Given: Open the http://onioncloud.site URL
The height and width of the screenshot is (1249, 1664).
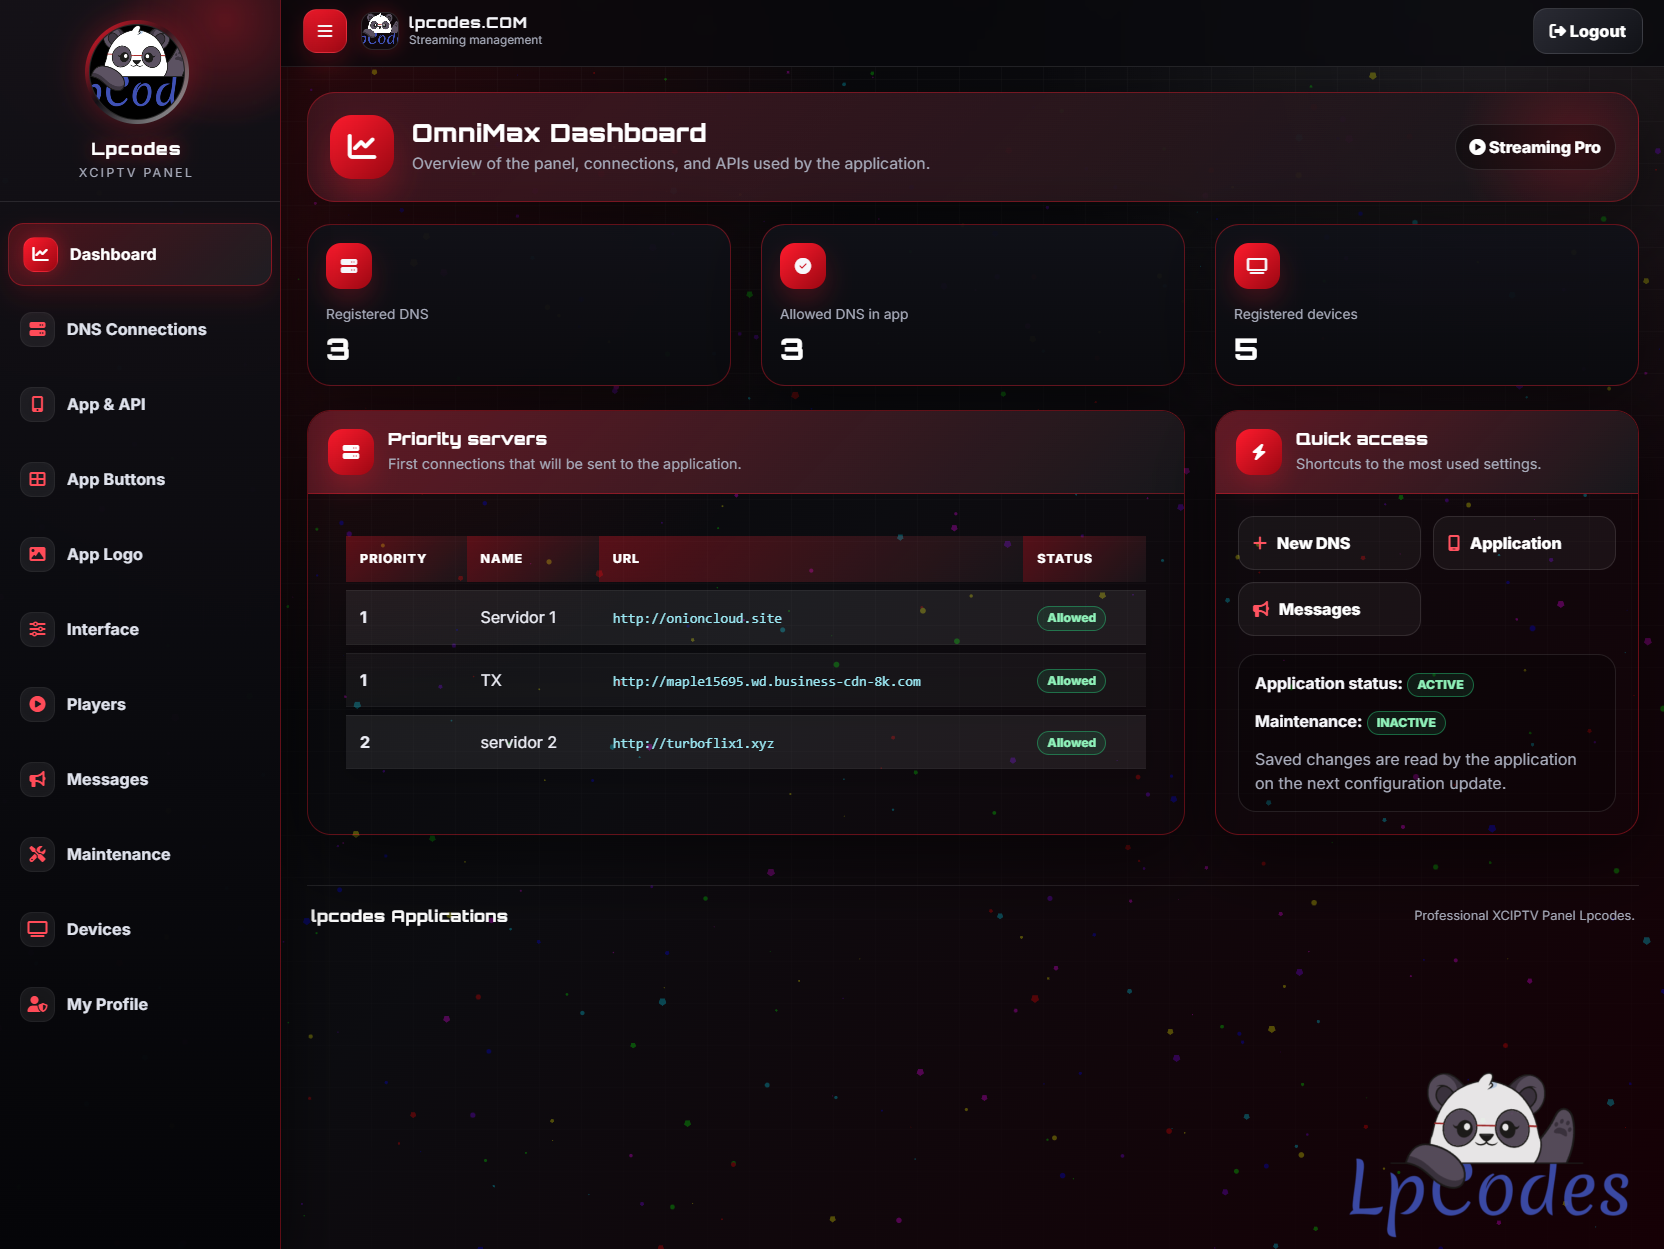Looking at the screenshot, I should click(697, 618).
